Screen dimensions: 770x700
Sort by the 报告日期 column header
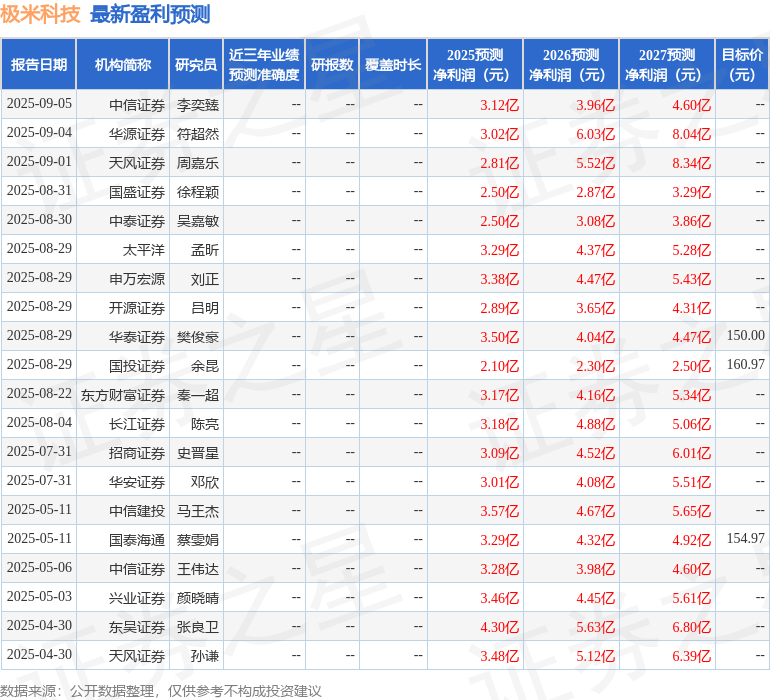pos(39,65)
